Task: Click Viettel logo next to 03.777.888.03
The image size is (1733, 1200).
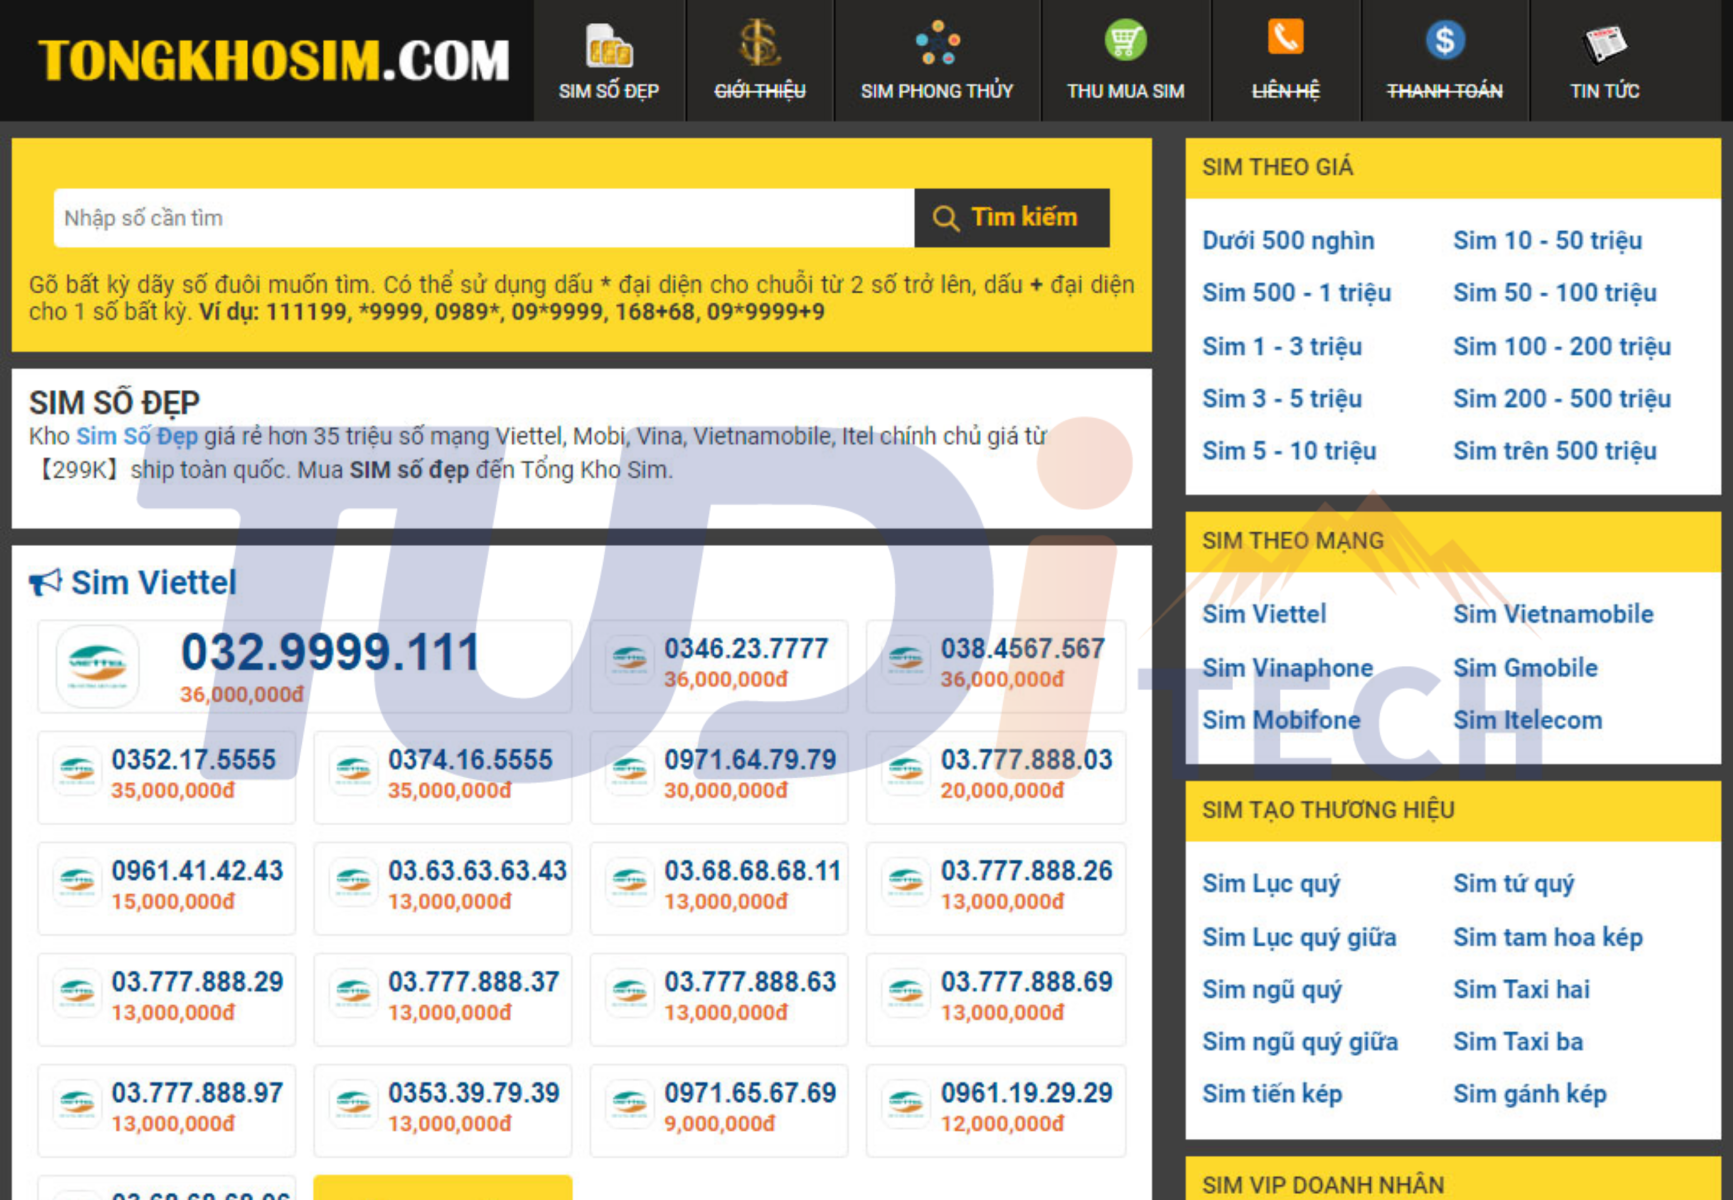Action: tap(905, 770)
